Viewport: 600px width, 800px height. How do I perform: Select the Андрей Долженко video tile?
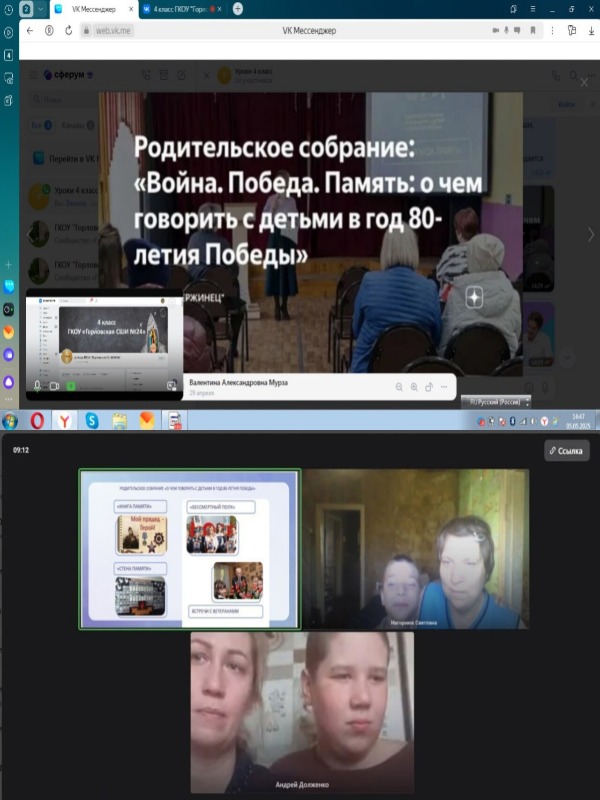pos(302,712)
